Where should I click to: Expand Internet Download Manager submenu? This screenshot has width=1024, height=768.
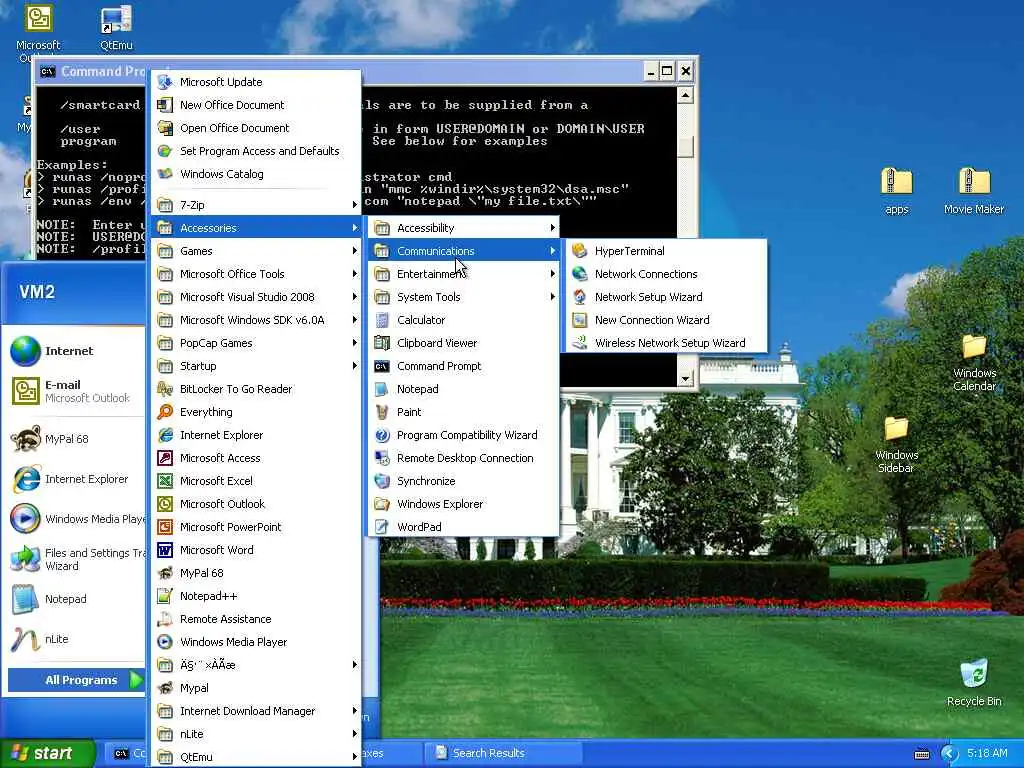pos(256,711)
